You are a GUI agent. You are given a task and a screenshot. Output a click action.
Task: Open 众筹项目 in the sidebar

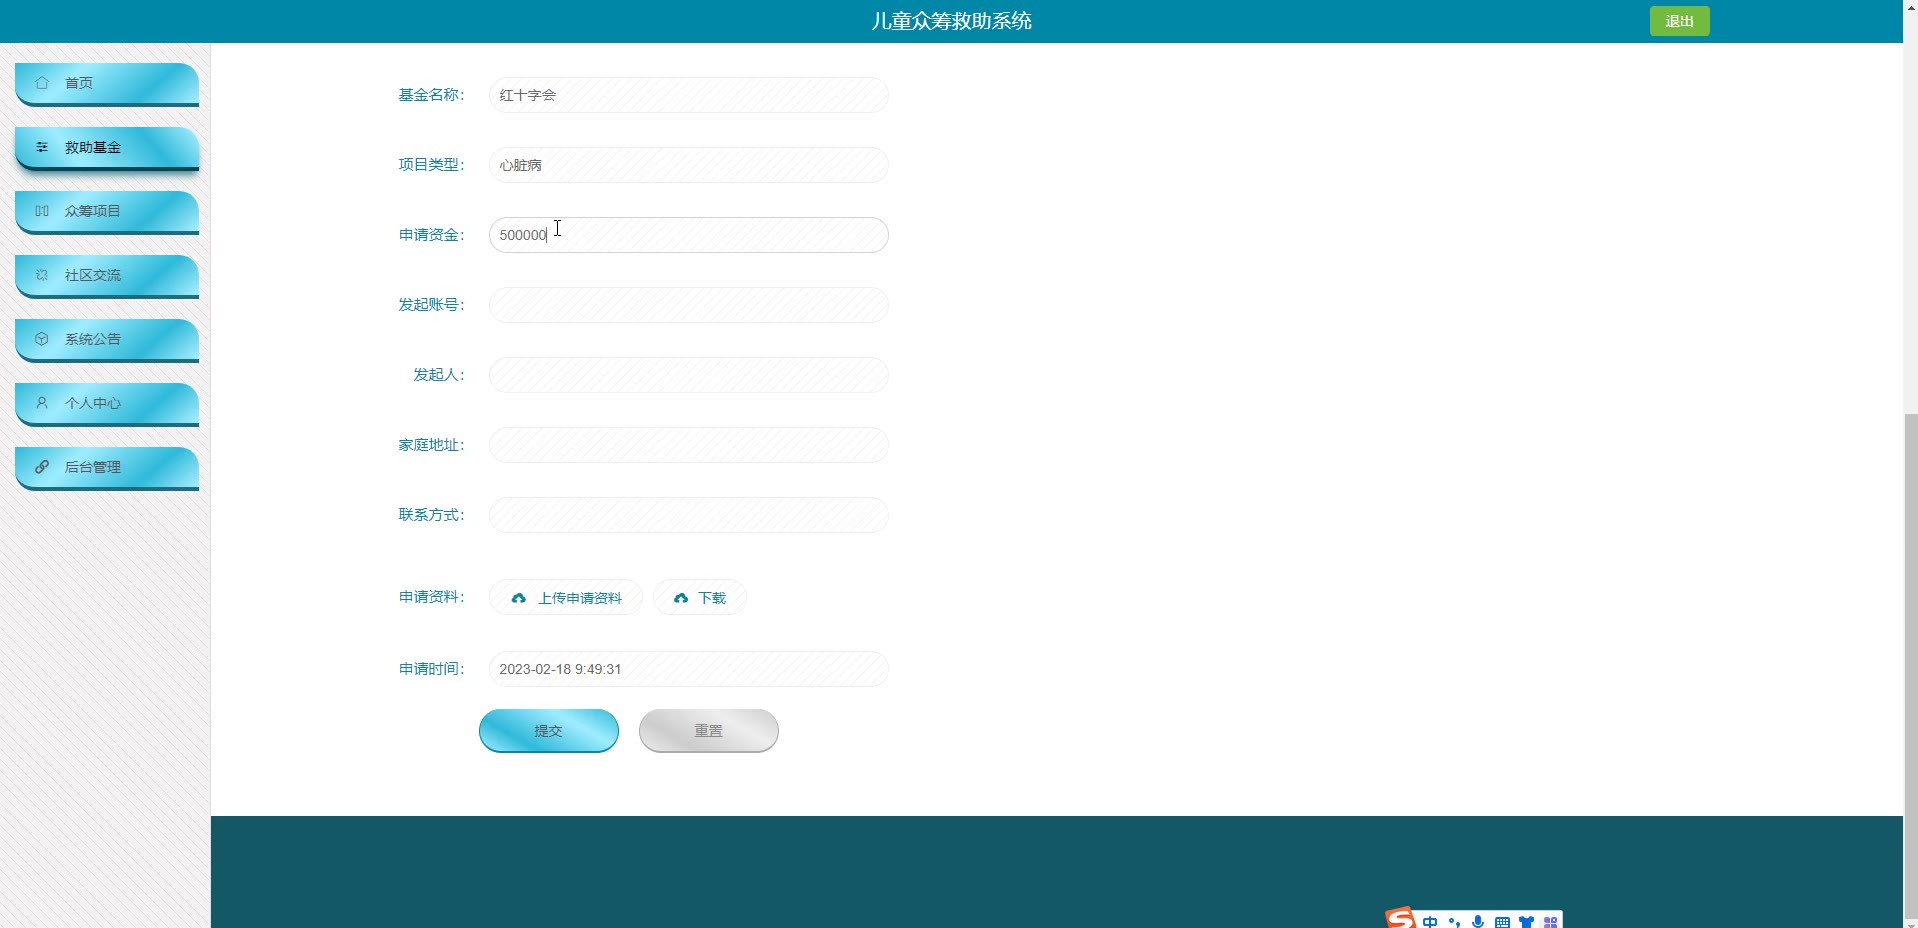[107, 212]
